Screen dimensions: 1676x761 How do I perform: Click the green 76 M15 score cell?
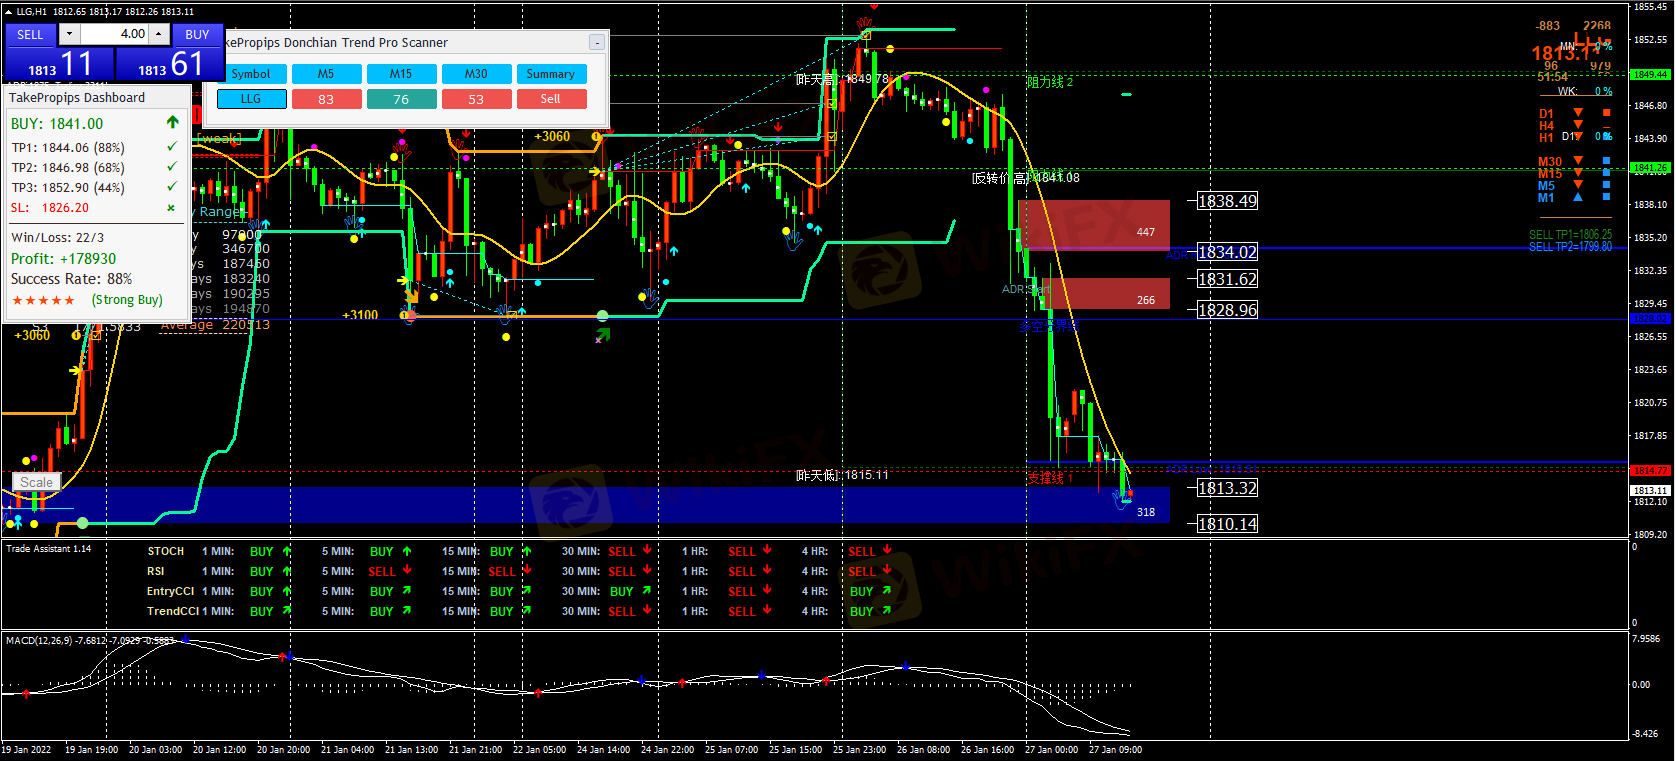pos(401,99)
